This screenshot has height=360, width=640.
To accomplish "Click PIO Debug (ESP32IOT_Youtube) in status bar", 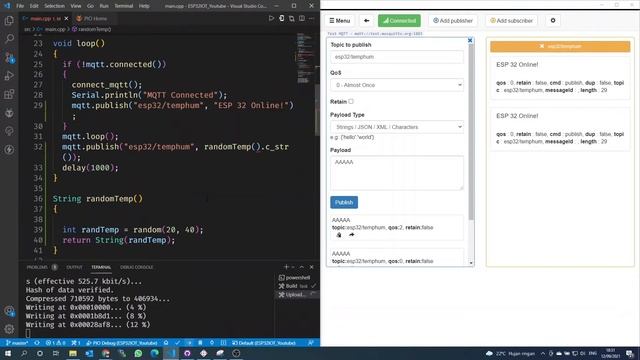I will tap(122, 343).
